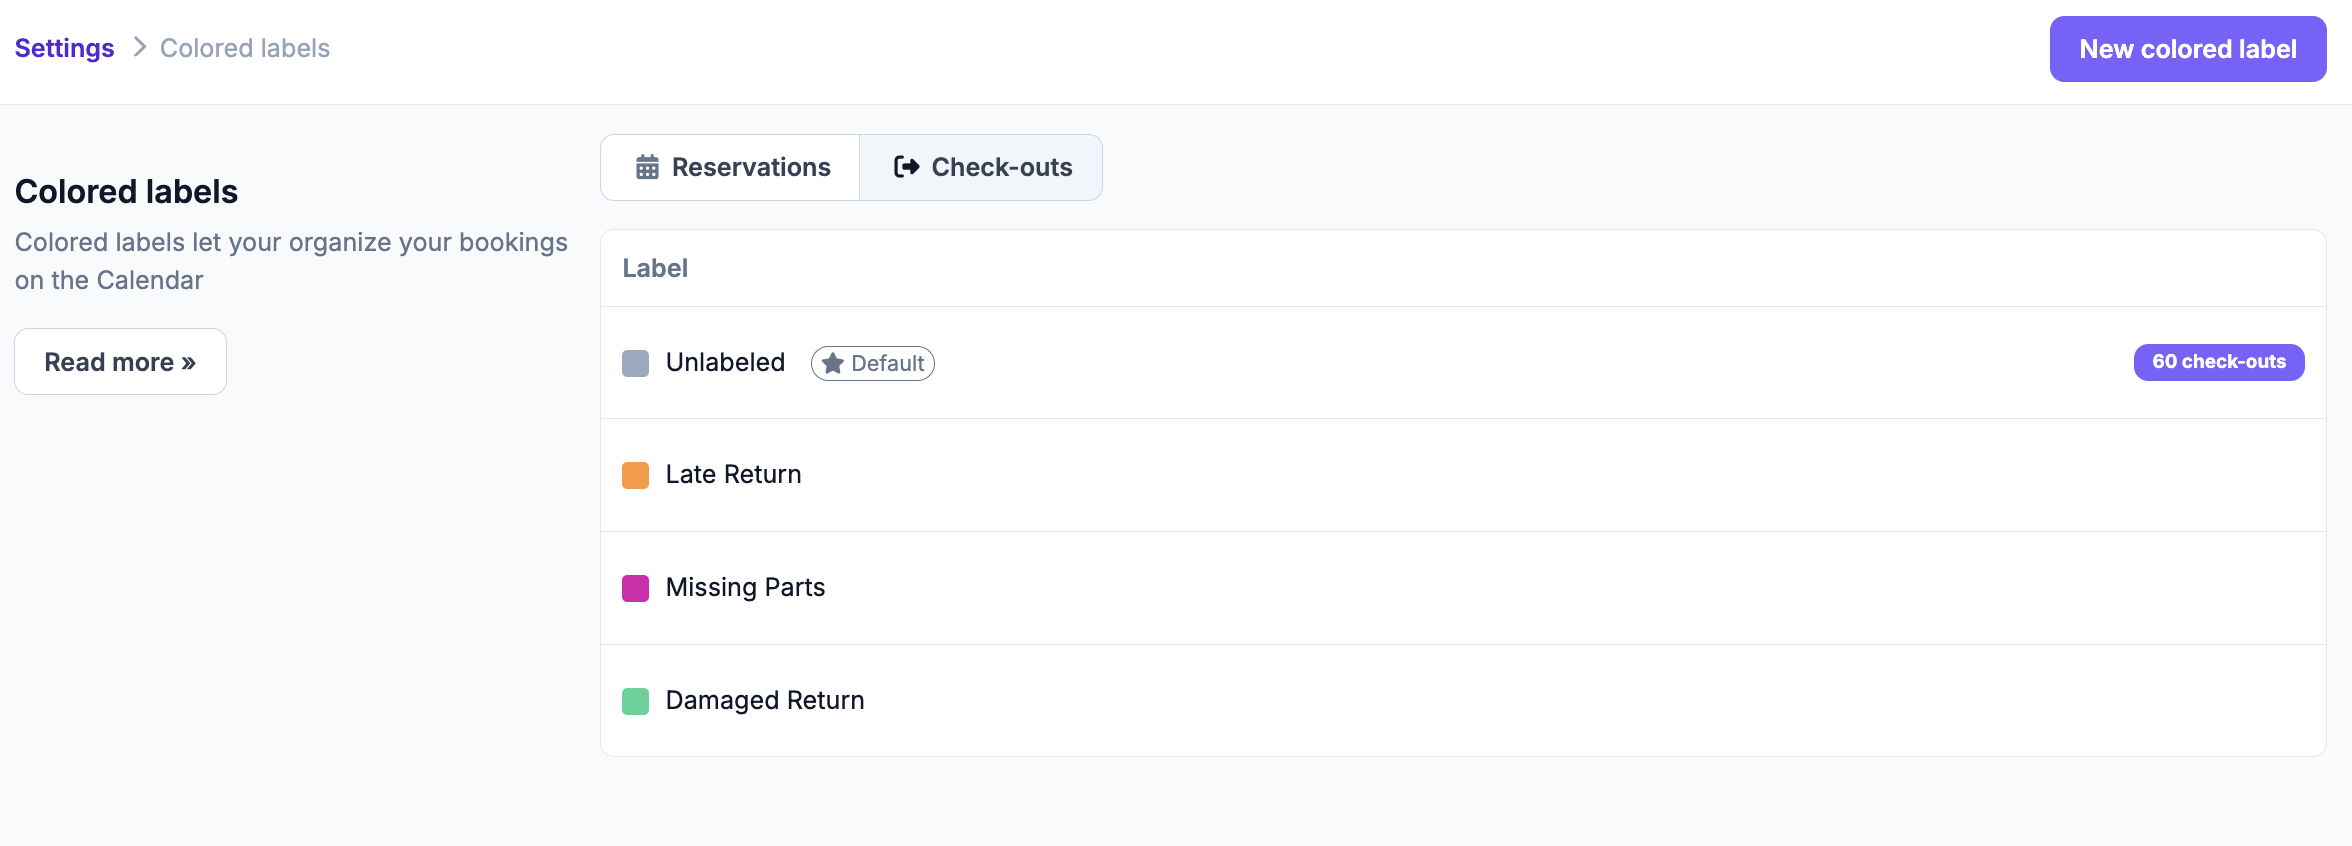Open the Unlabeled label row
This screenshot has width=2352, height=846.
point(1463,363)
